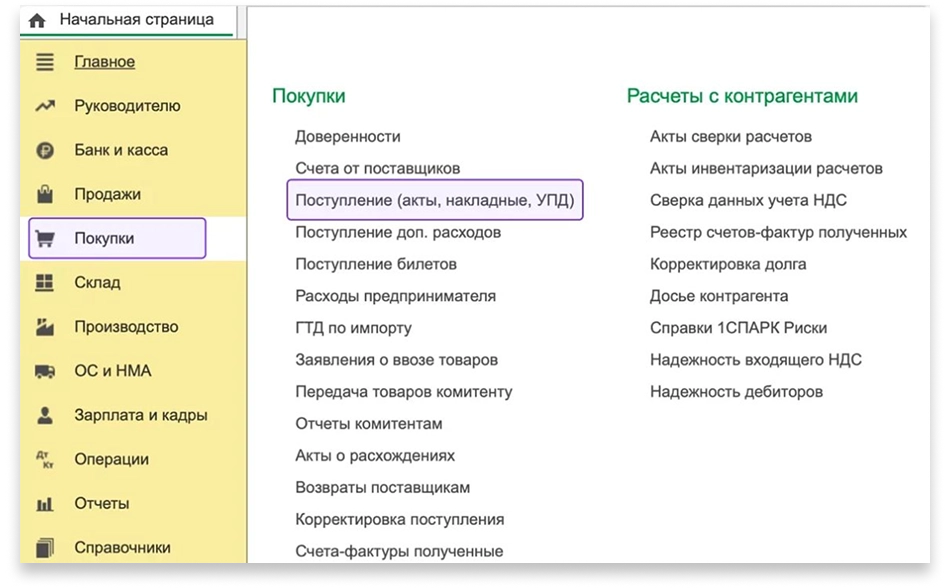Open Отчеты комитентам
This screenshot has width=950, height=588.
(368, 424)
